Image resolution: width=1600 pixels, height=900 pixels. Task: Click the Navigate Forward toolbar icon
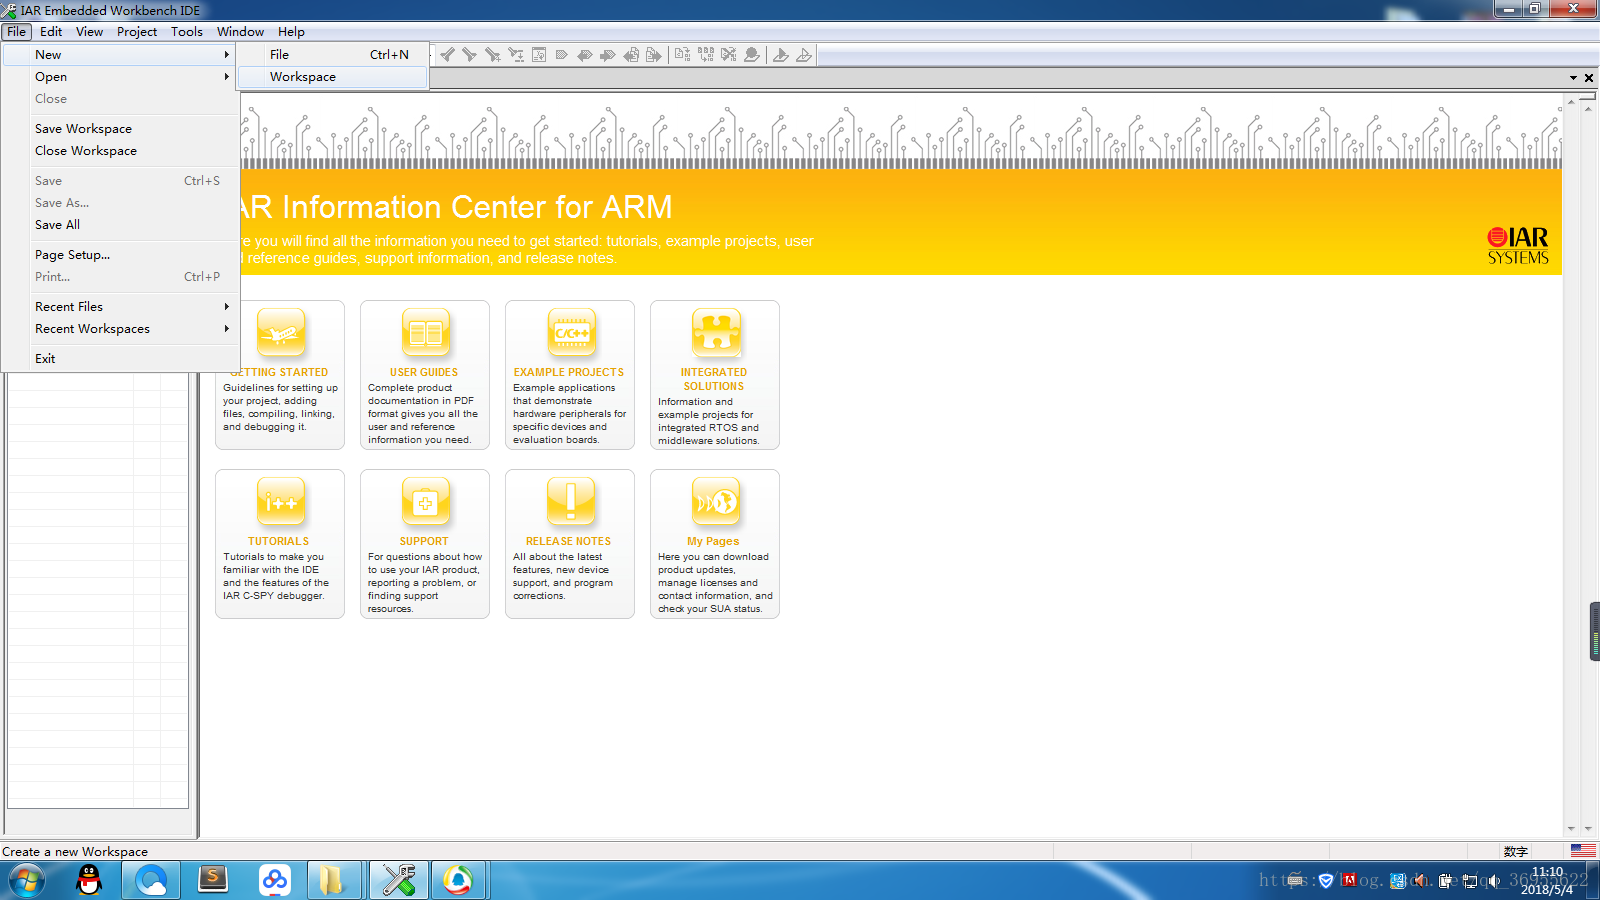coord(654,54)
